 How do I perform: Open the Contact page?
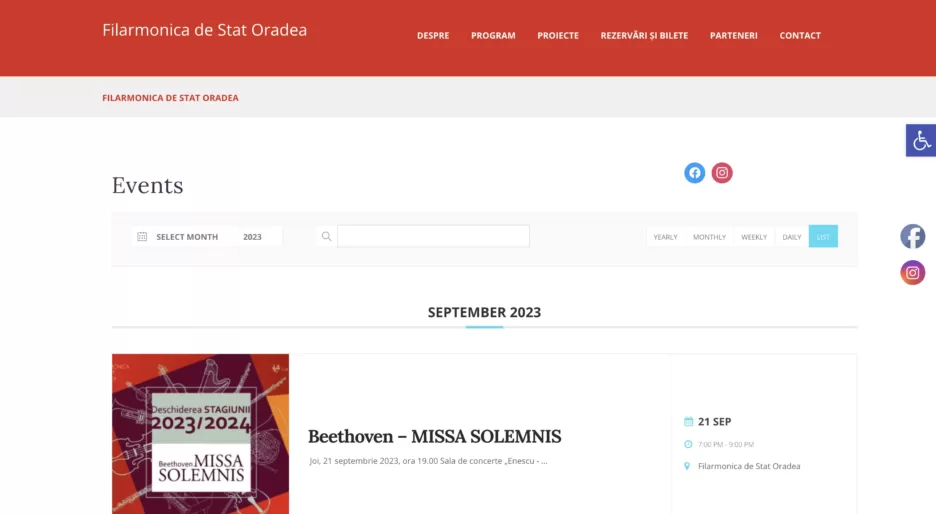click(800, 36)
